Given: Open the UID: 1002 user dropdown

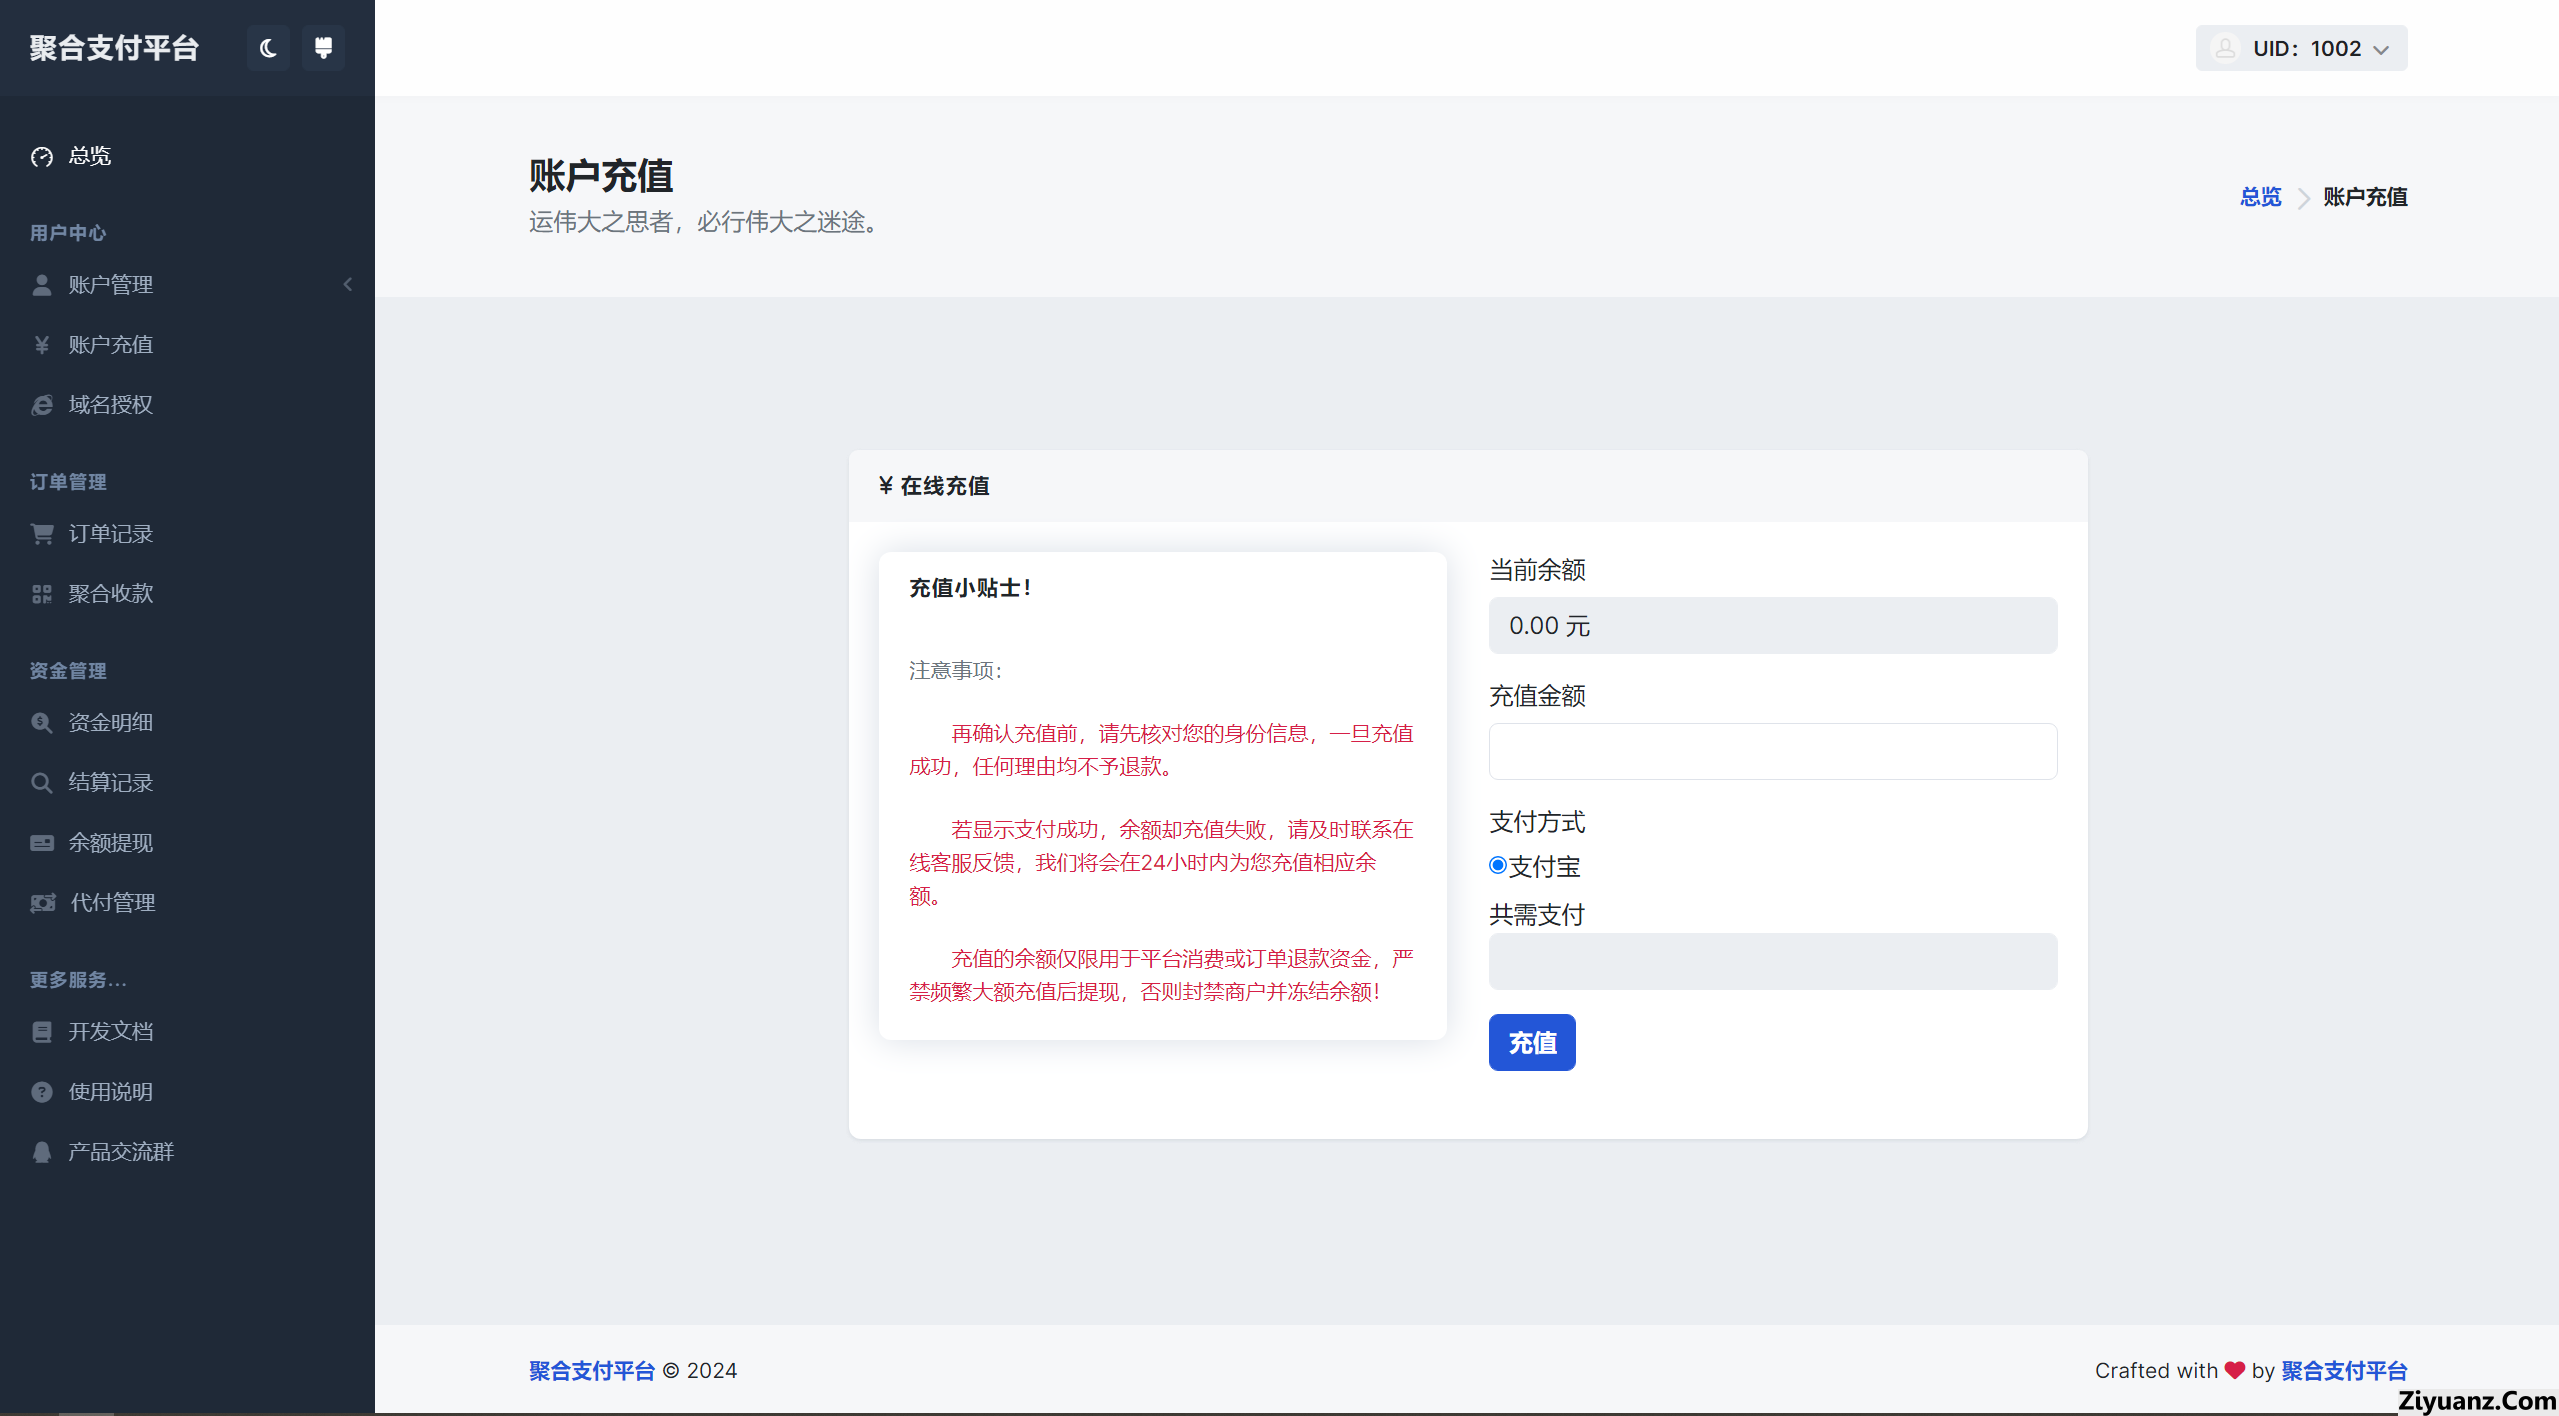Looking at the screenshot, I should tap(2301, 48).
